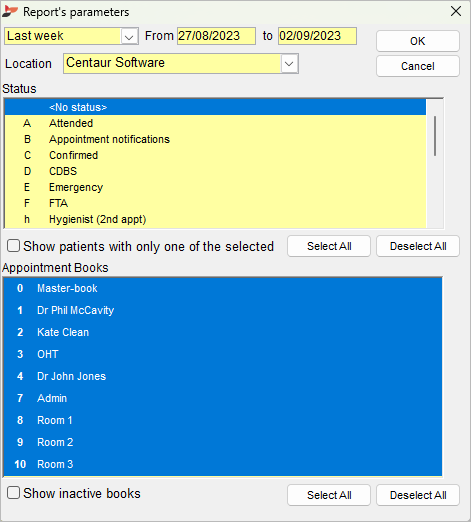This screenshot has width=471, height=522.
Task: Expand the Location dropdown arrow
Action: coord(289,63)
